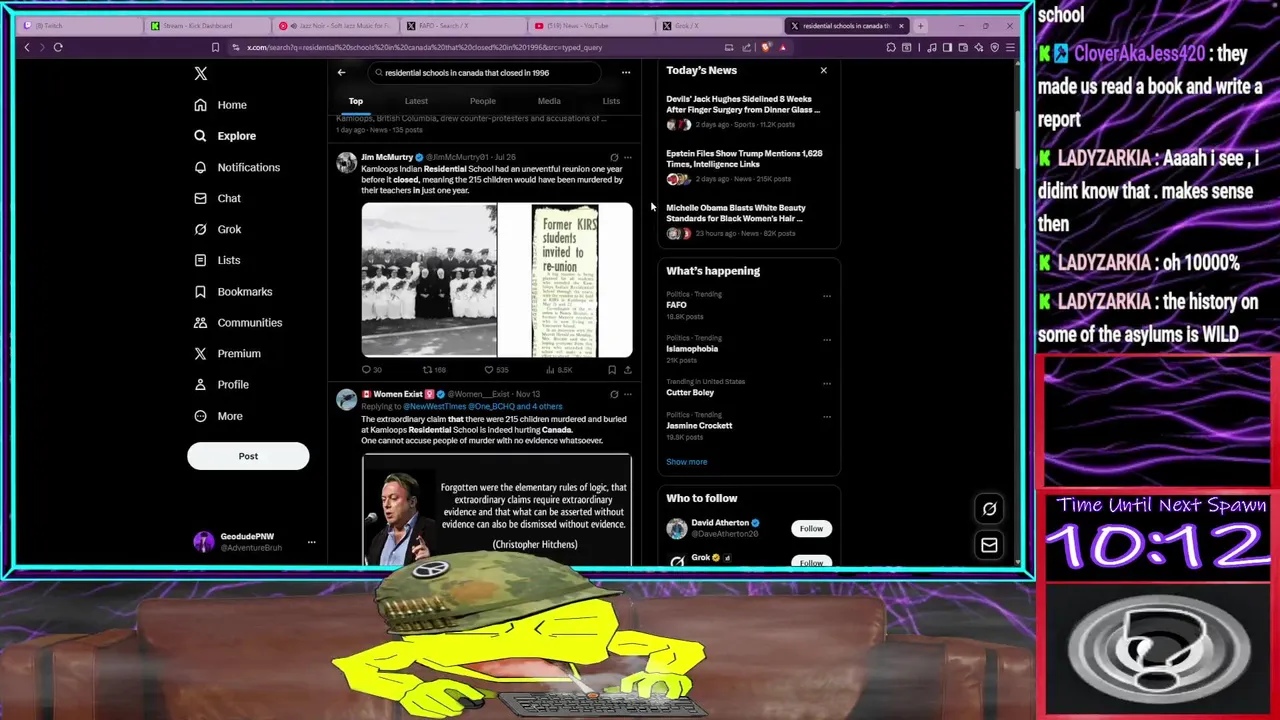Screen dimensions: 1280x720
Task: Switch to the People search tab
Action: pyautogui.click(x=482, y=101)
